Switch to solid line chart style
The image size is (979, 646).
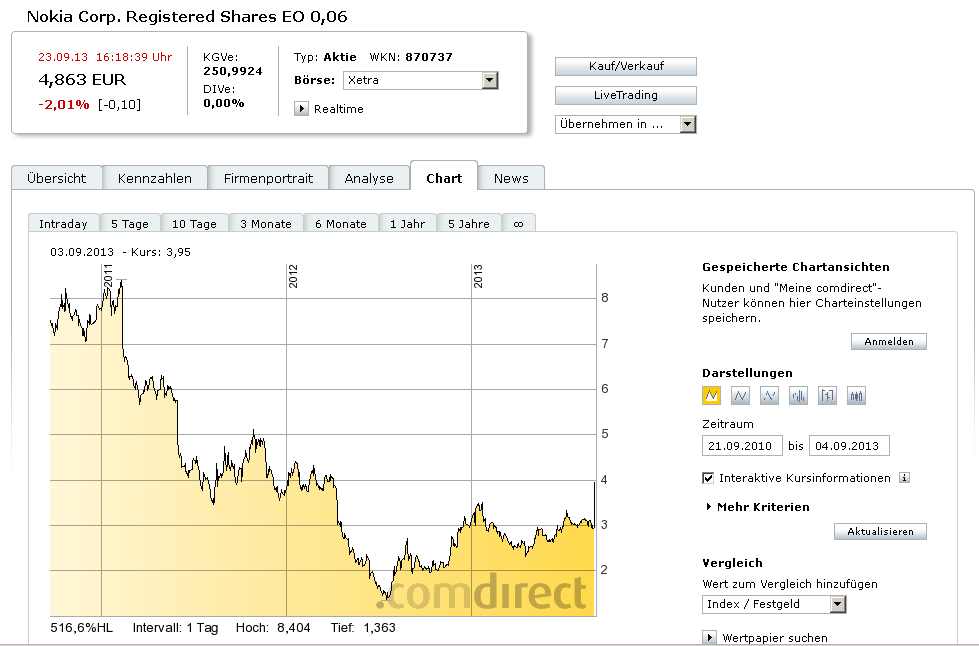pos(741,396)
